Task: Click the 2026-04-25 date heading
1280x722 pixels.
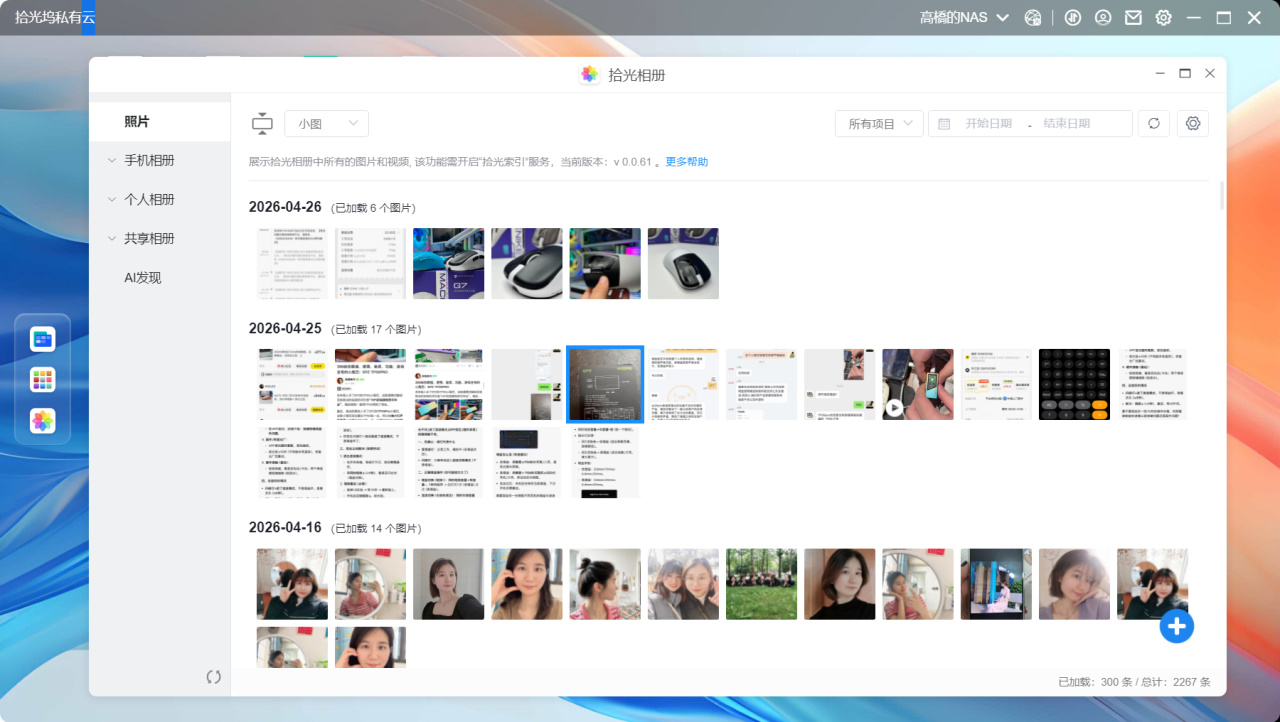Action: click(x=285, y=328)
